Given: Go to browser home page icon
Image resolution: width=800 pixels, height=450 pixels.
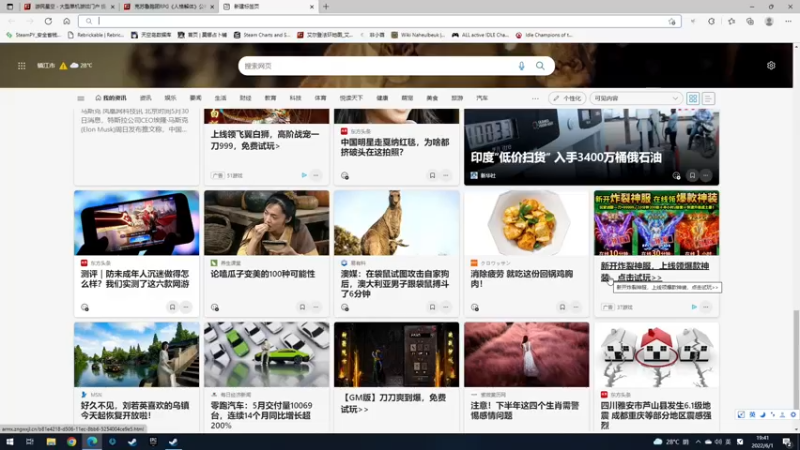Looking at the screenshot, I should [x=66, y=21].
